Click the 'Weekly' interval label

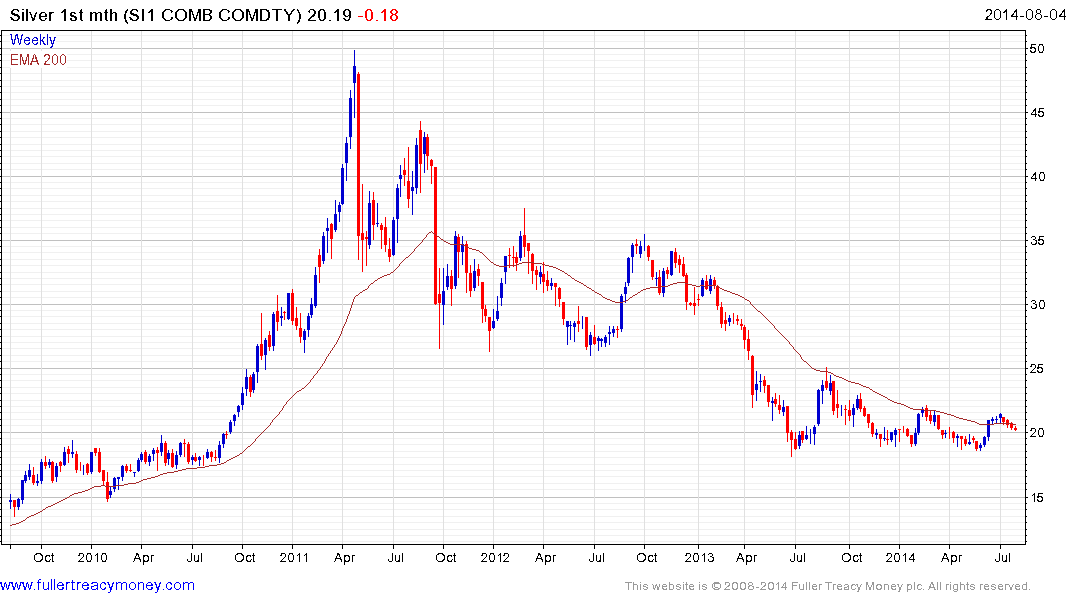33,40
